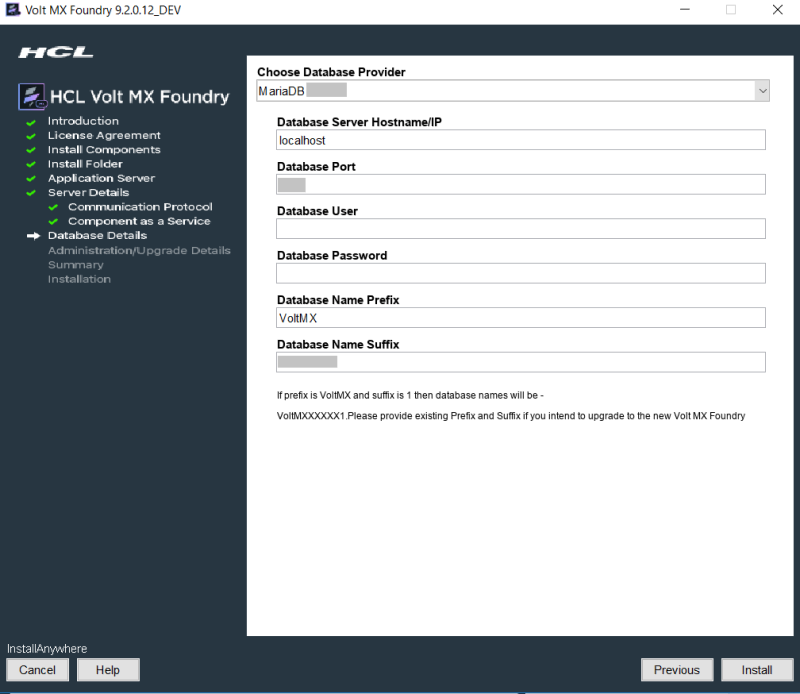Click the checkmark beside Application Server
The height and width of the screenshot is (694, 800).
[x=31, y=179]
